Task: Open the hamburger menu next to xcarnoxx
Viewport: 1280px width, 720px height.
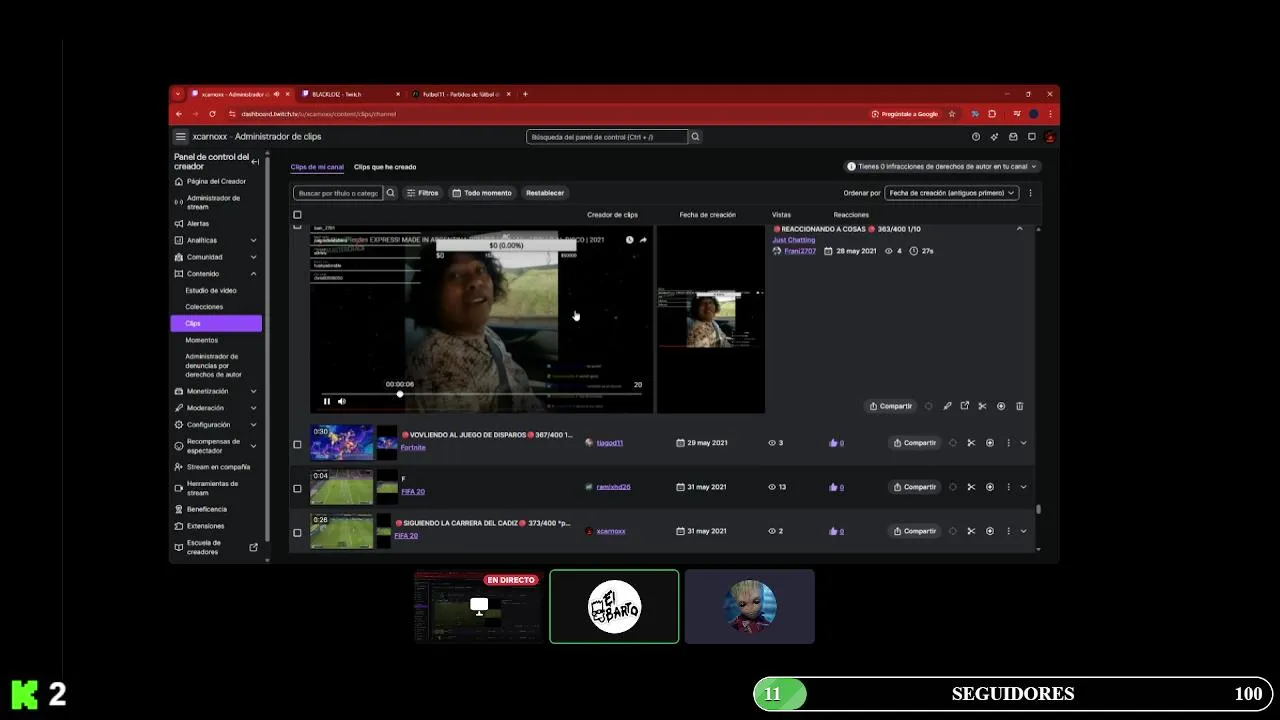Action: tap(181, 137)
